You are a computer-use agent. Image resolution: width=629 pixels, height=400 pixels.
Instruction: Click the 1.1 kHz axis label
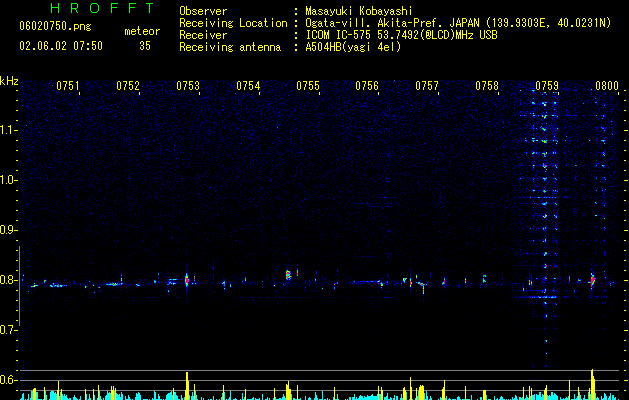pyautogui.click(x=8, y=130)
